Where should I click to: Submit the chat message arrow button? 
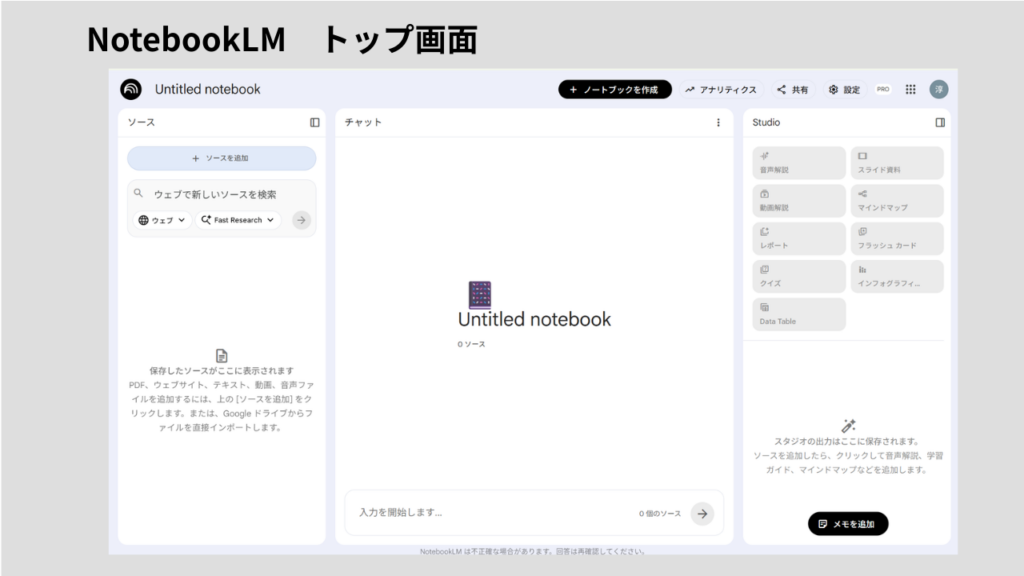click(x=702, y=513)
